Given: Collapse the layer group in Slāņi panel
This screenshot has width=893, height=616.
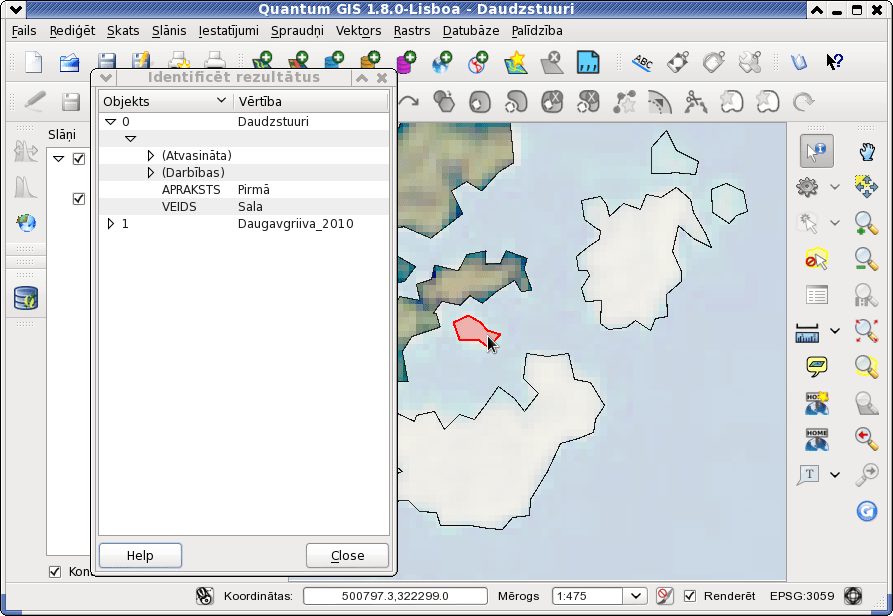Looking at the screenshot, I should 59,159.
